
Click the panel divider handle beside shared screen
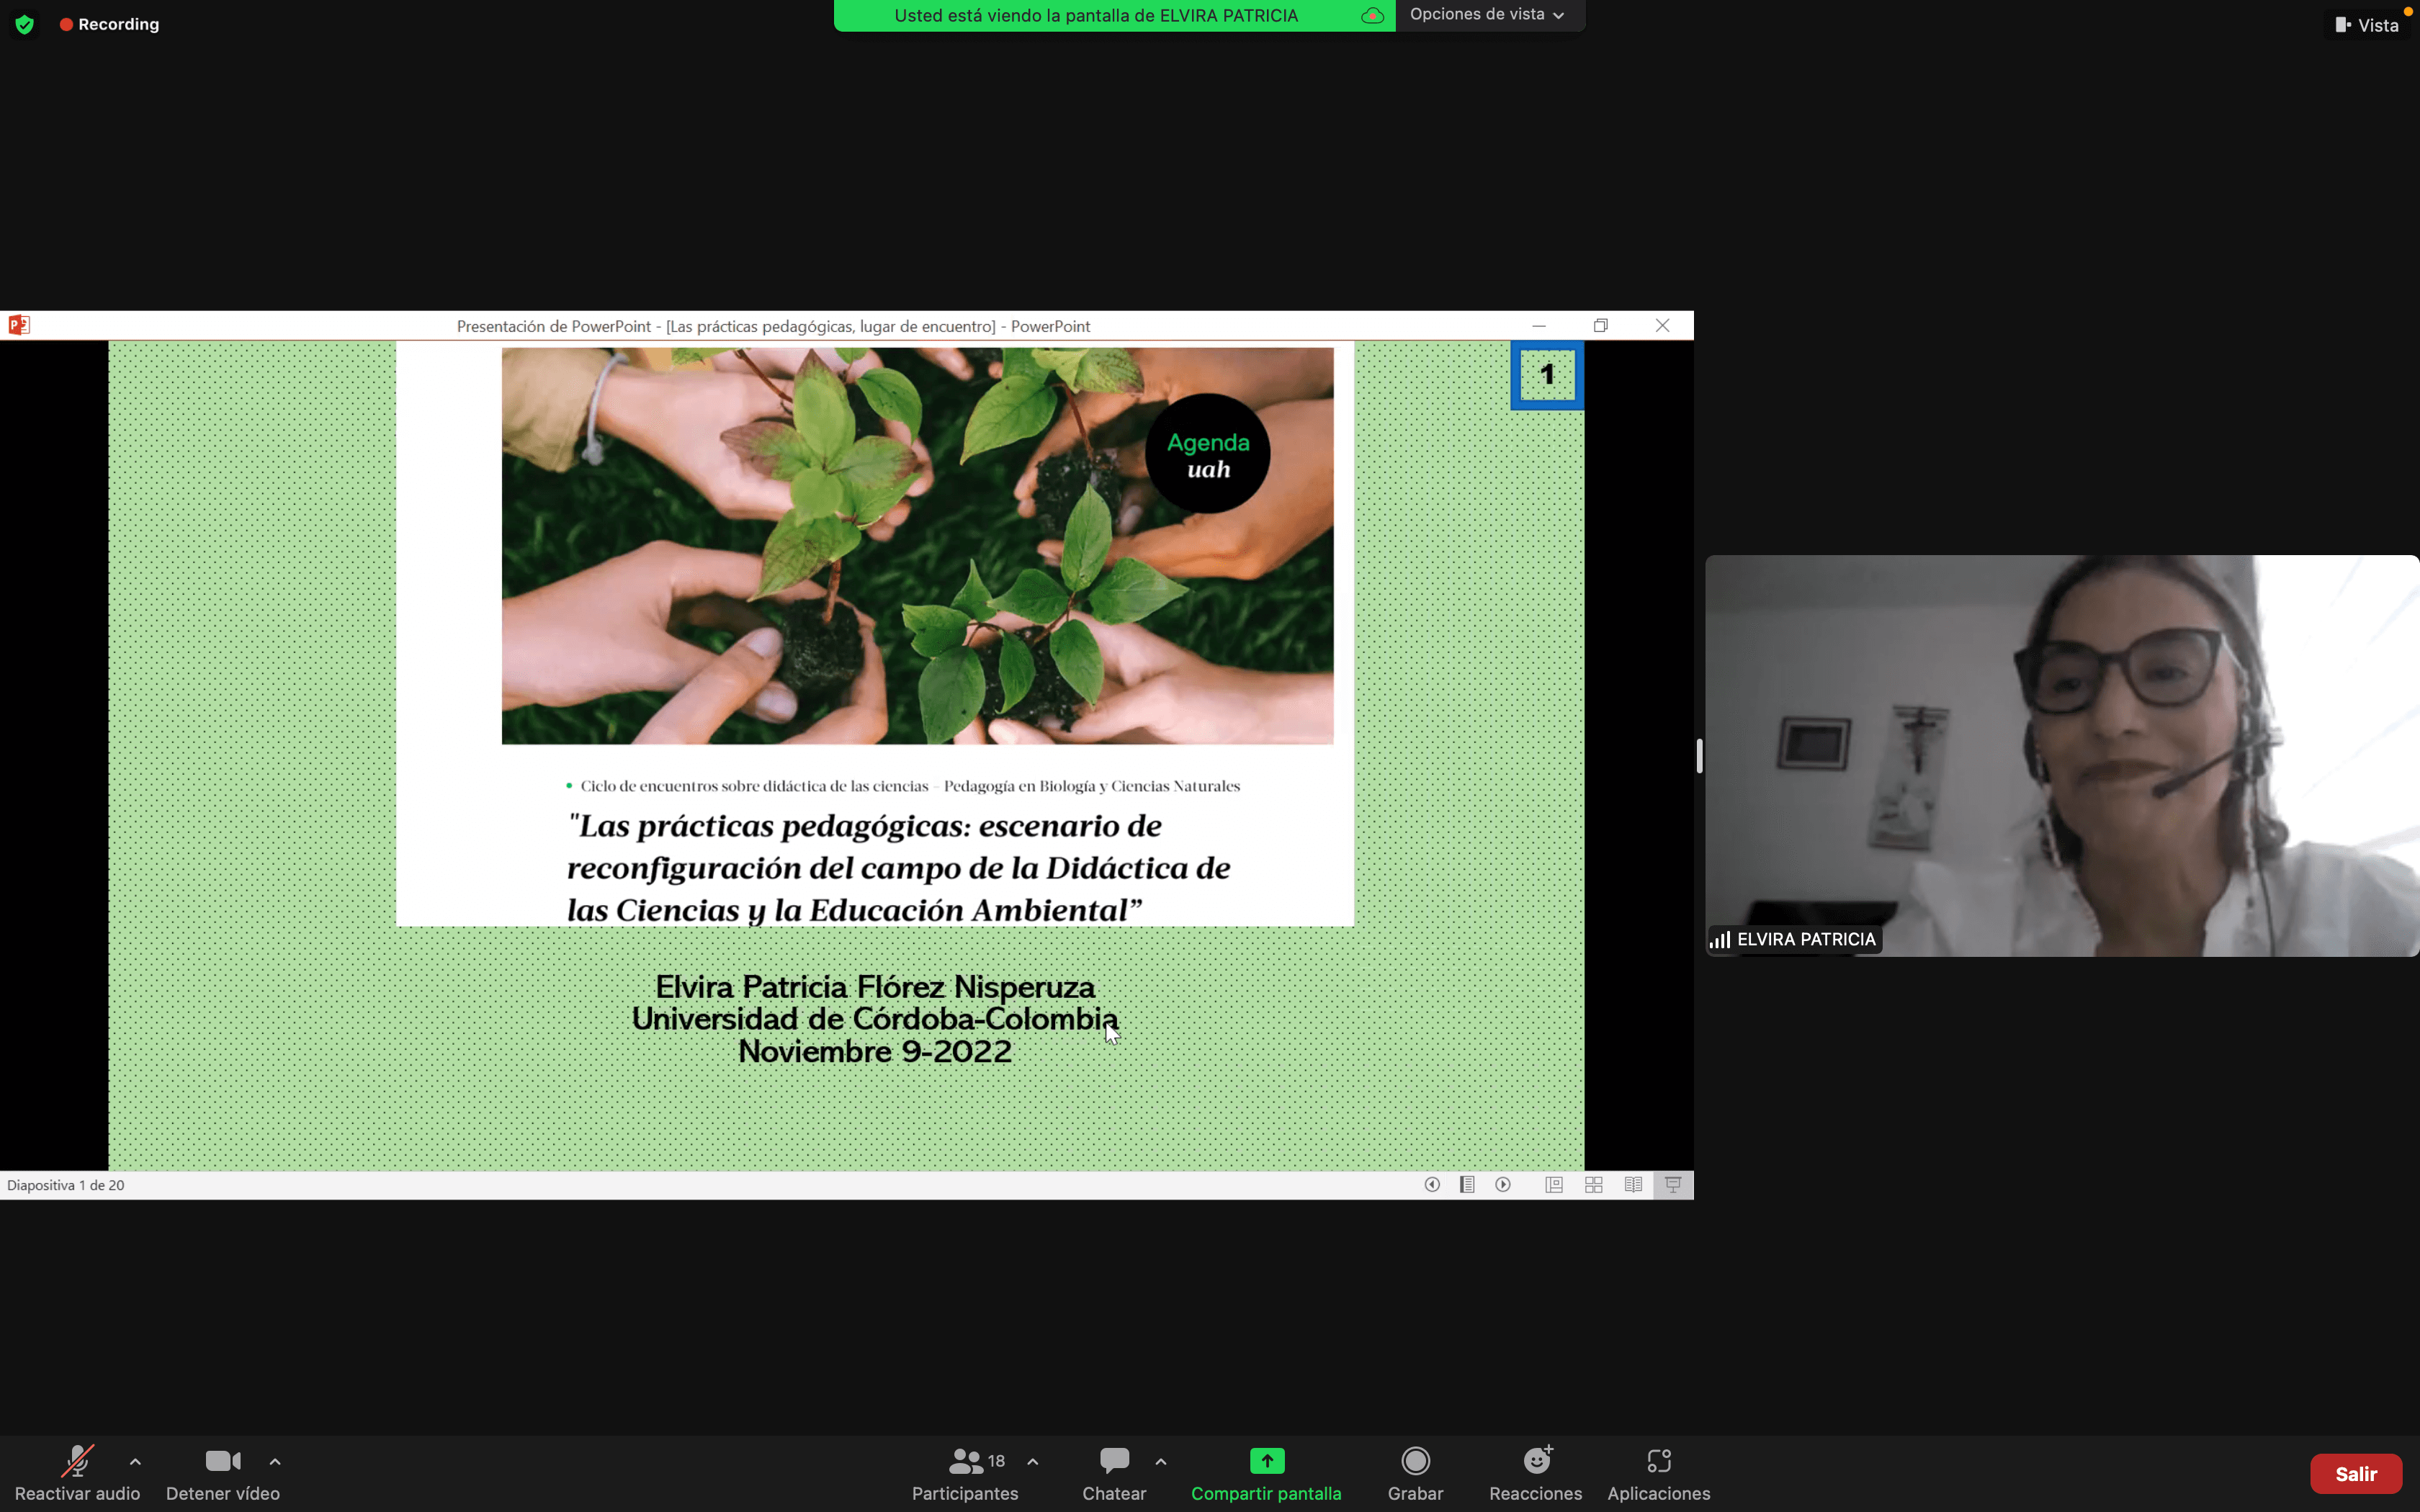1699,756
